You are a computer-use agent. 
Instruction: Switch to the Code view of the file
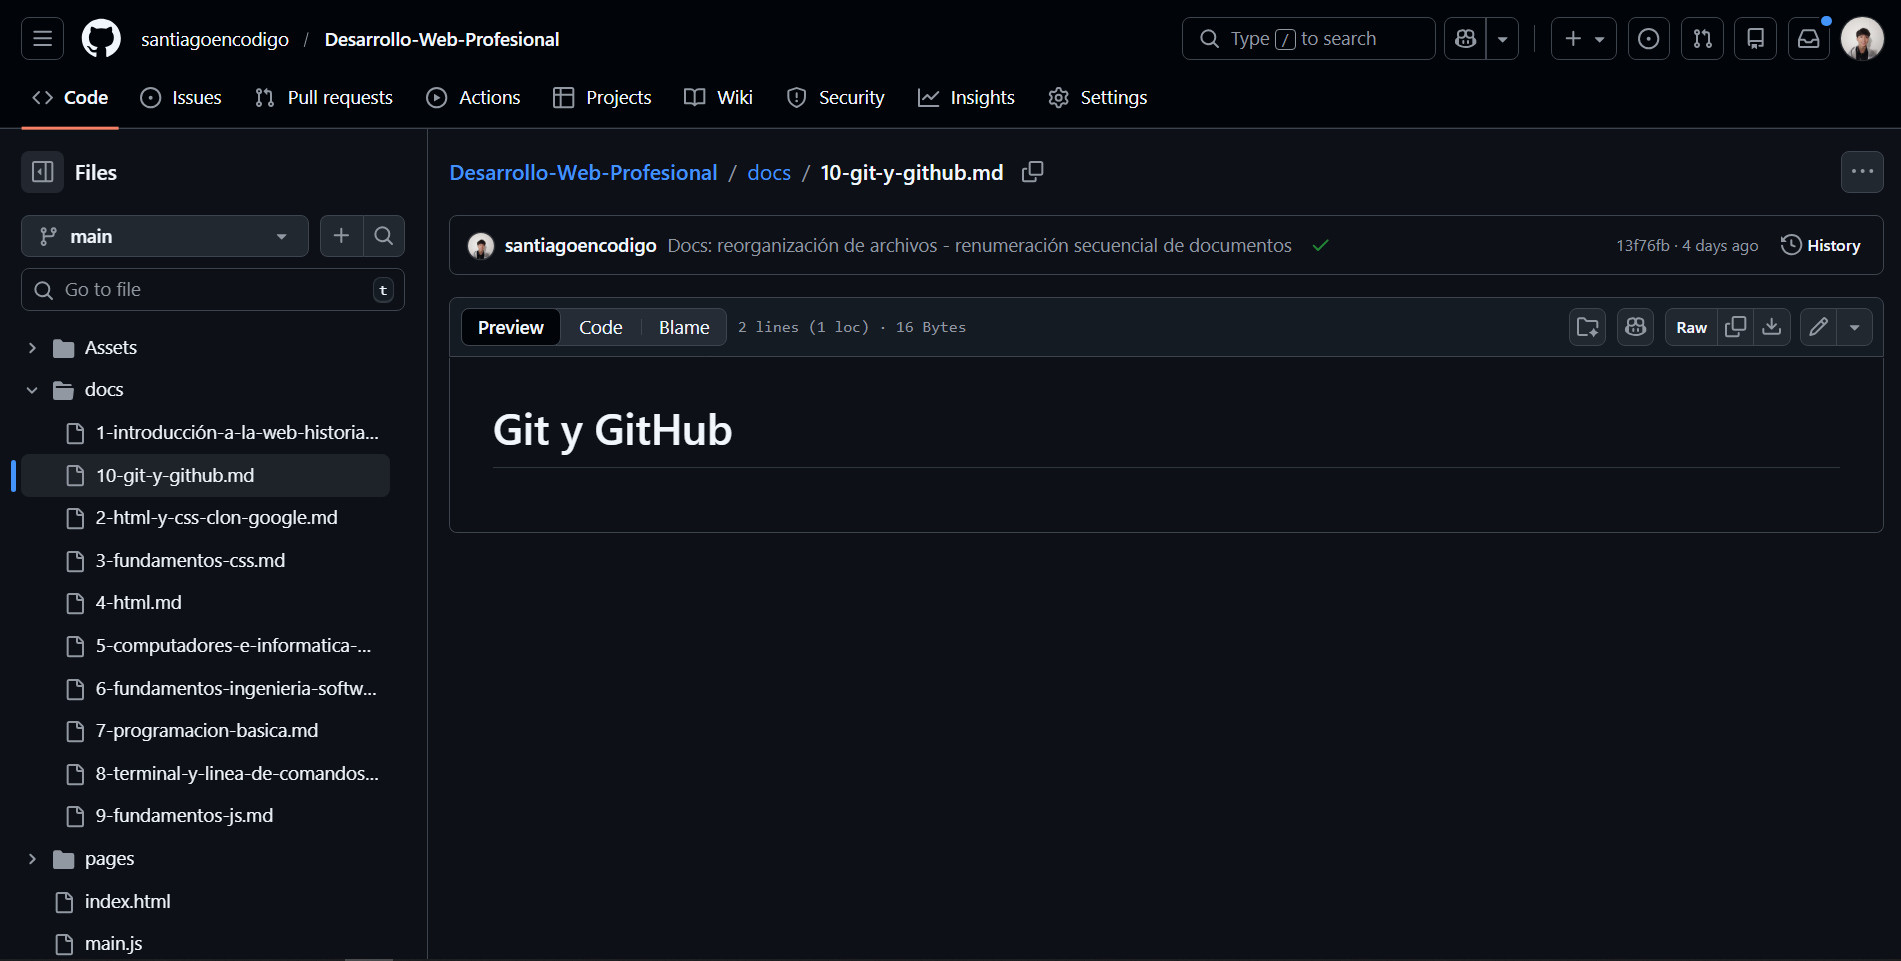tap(600, 327)
